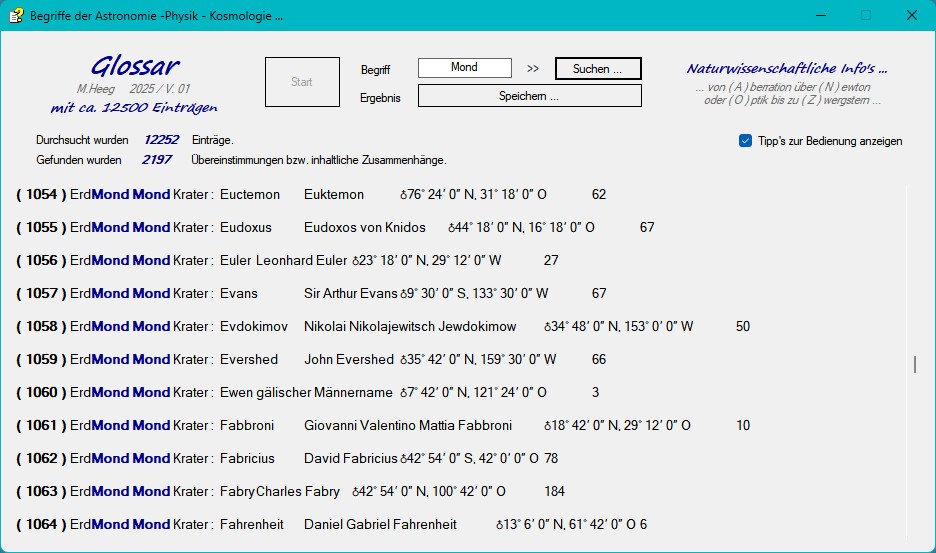Viewport: 936px width, 553px height.
Task: Select result row 1064 Fahrenheit
Action: pyautogui.click(x=331, y=524)
